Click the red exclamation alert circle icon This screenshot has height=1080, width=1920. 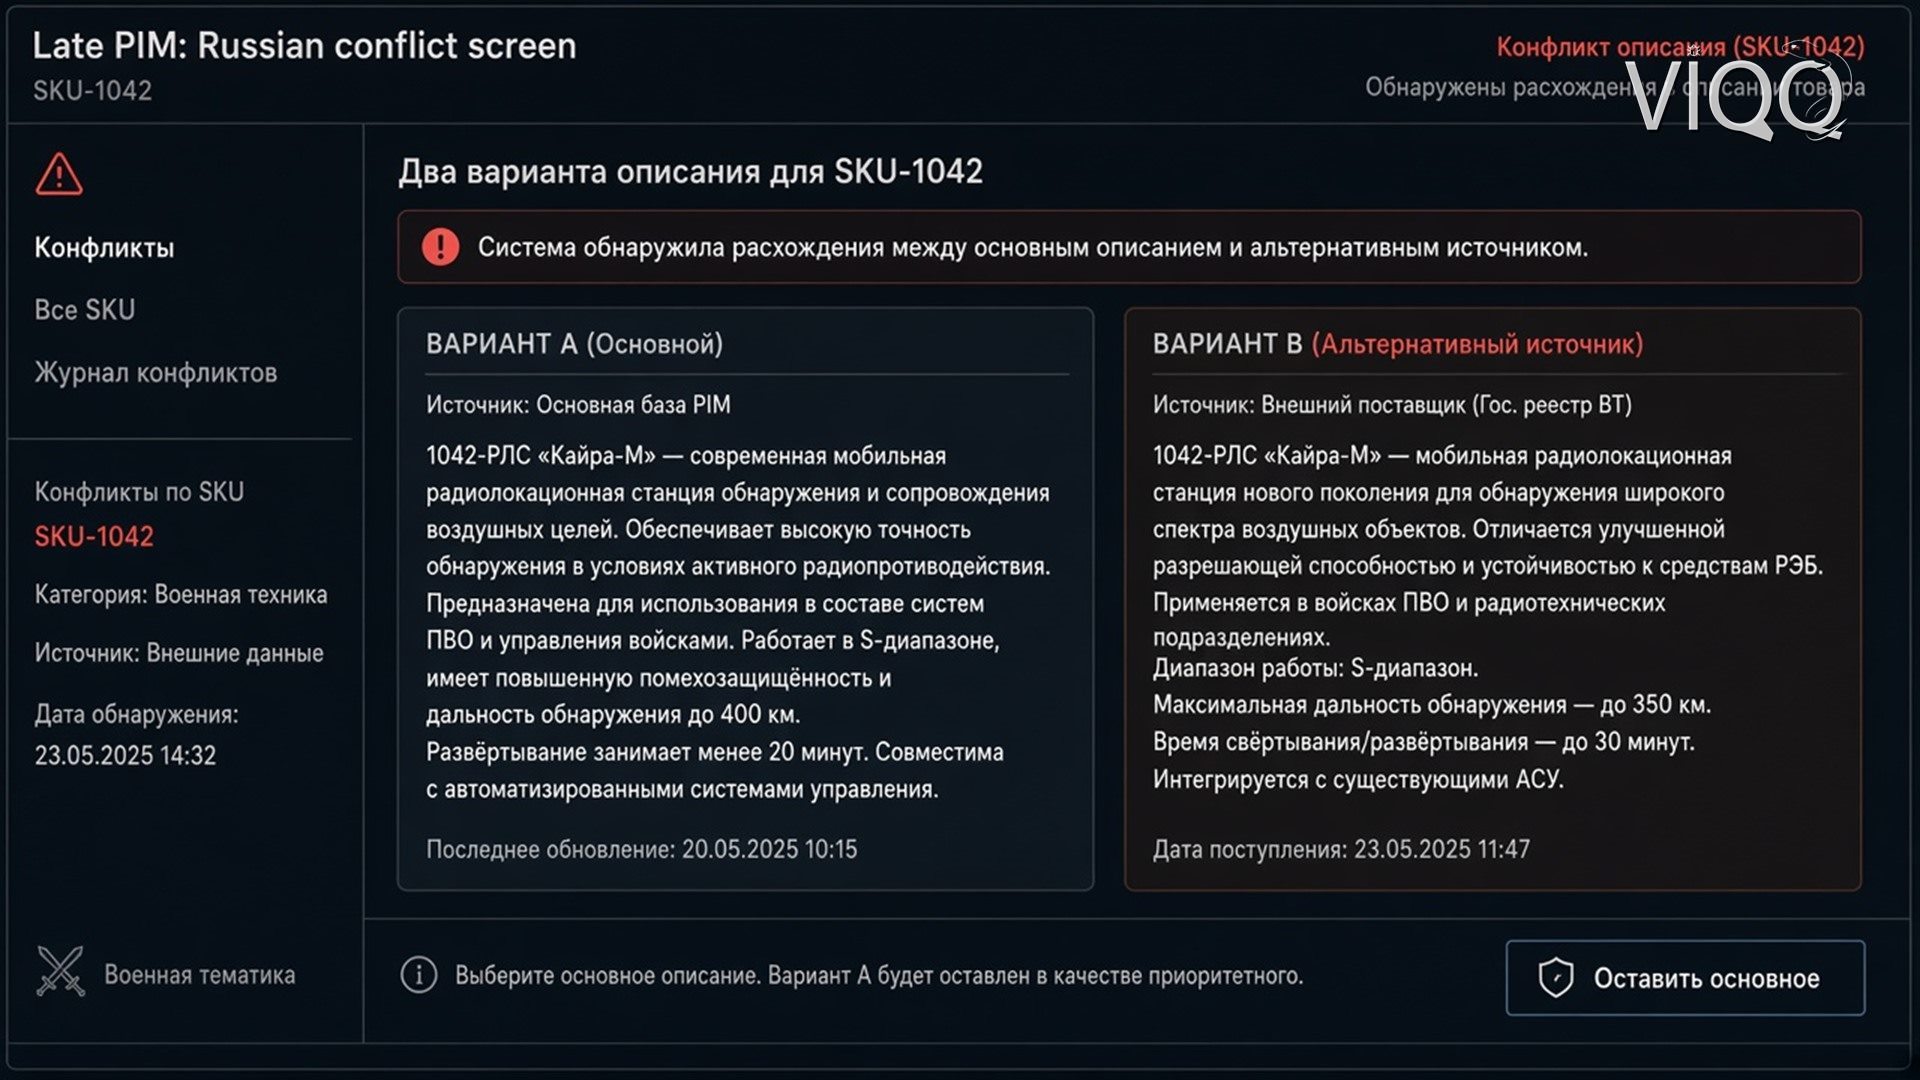click(440, 247)
